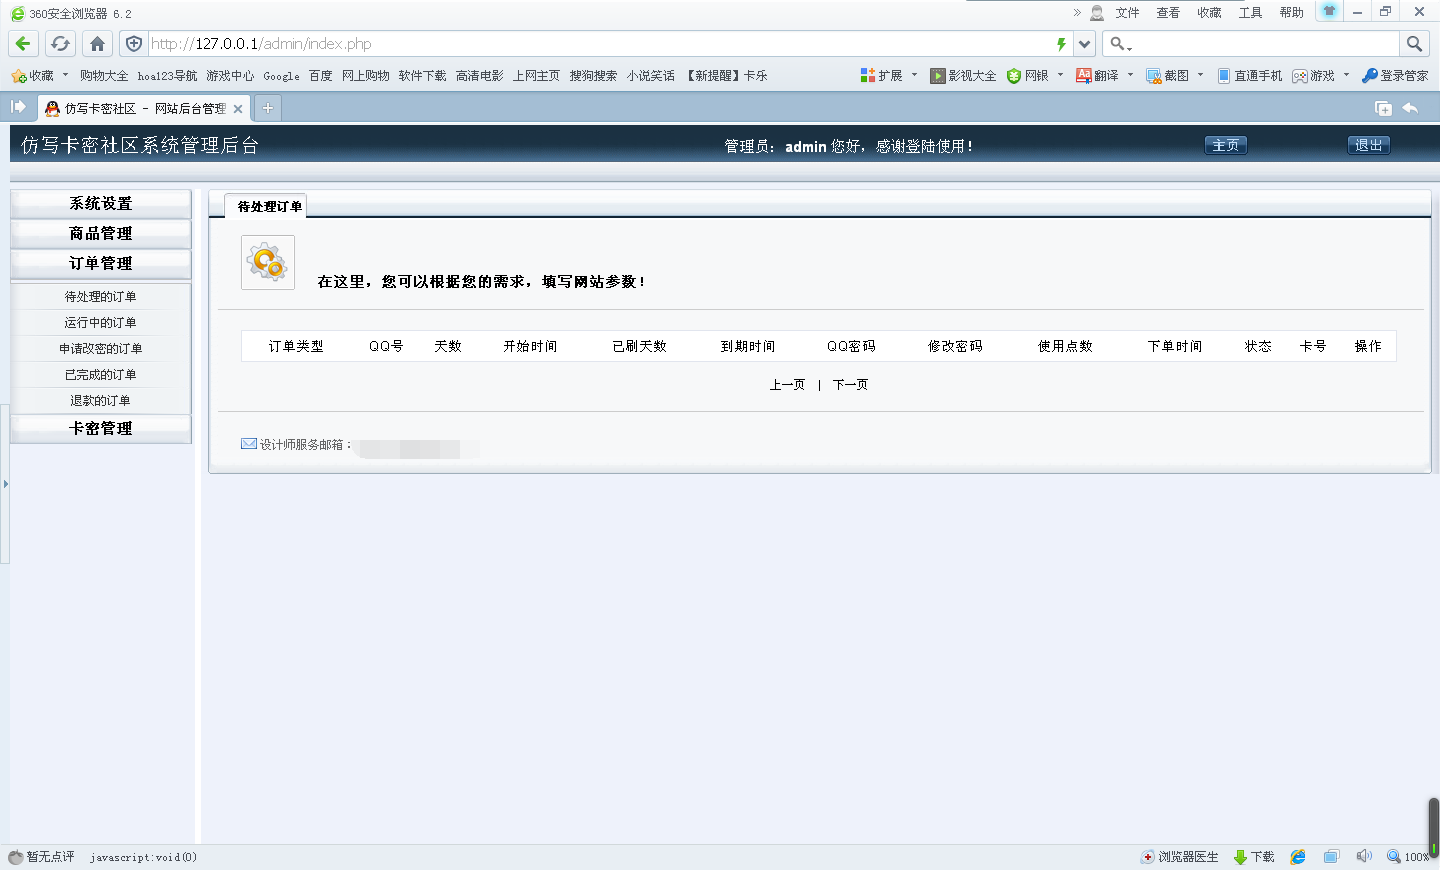Collapse 订单管理 sidebar section
1440x870 pixels.
coord(100,264)
